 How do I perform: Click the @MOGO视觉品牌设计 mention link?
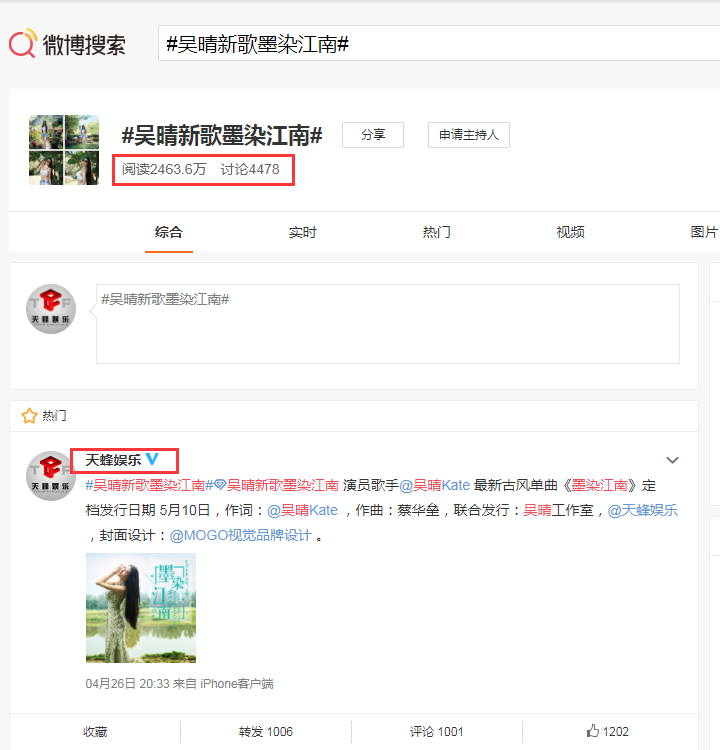(240, 535)
